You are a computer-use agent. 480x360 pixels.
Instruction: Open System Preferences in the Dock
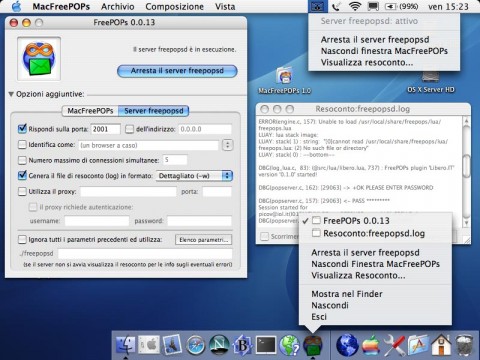149,345
